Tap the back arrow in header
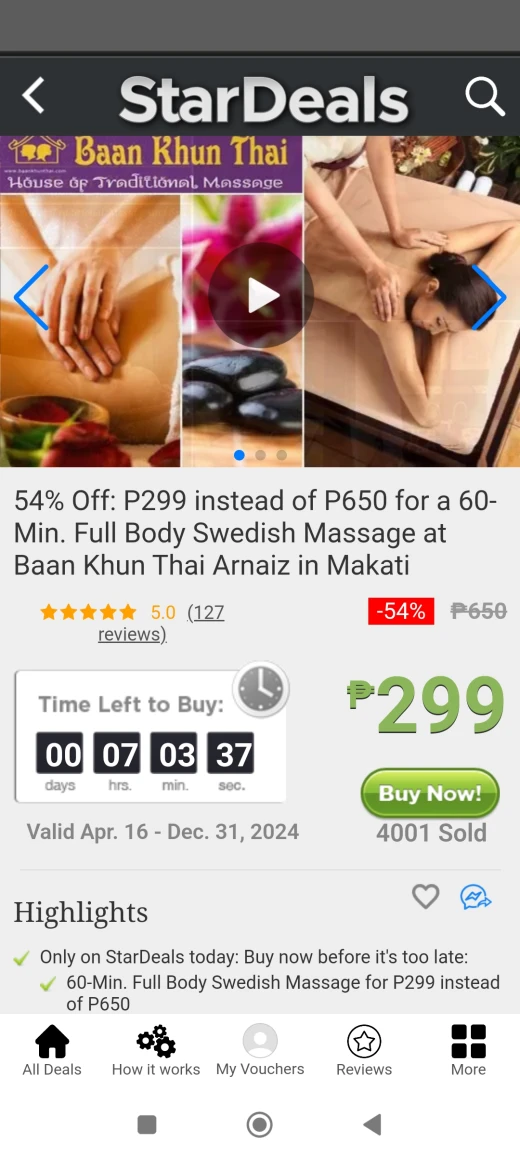Viewport: 520px width, 1156px height. coord(33,96)
